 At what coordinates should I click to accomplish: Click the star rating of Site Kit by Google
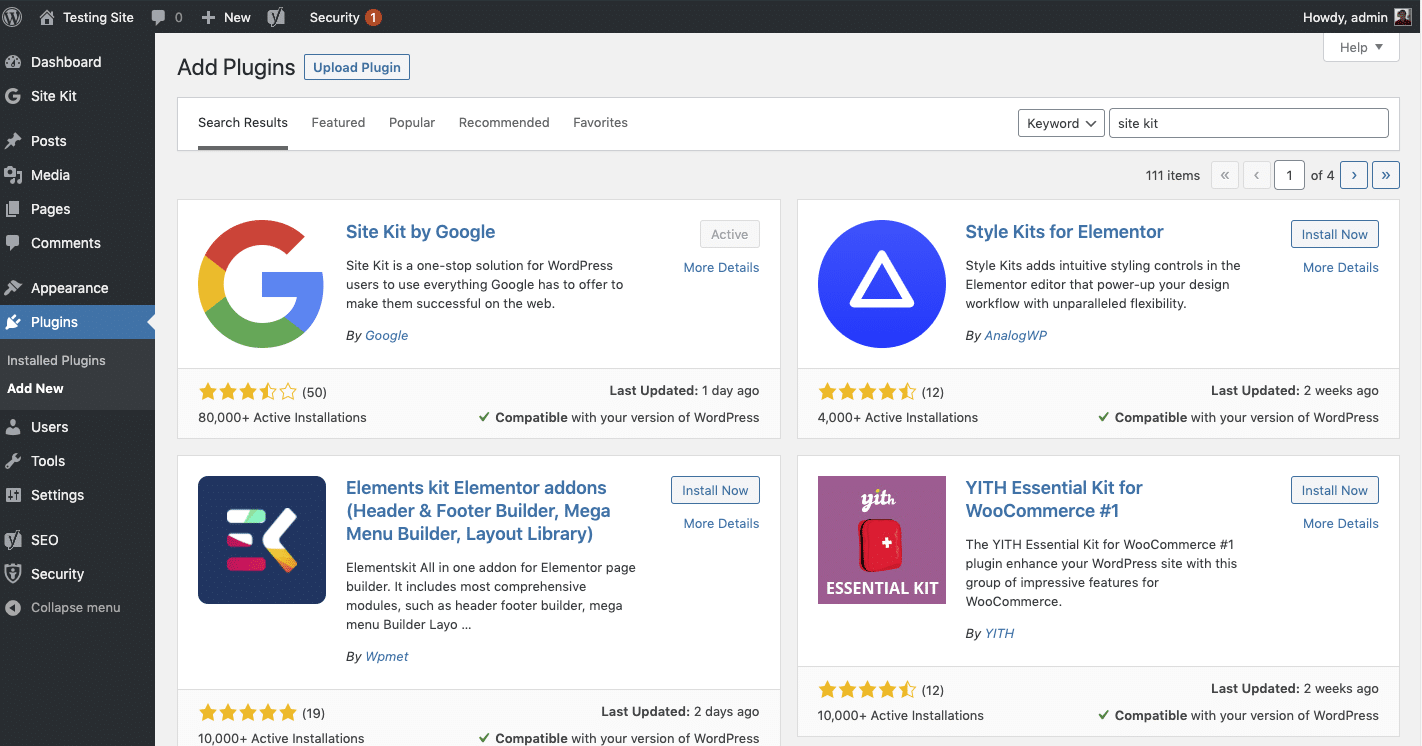coord(247,392)
